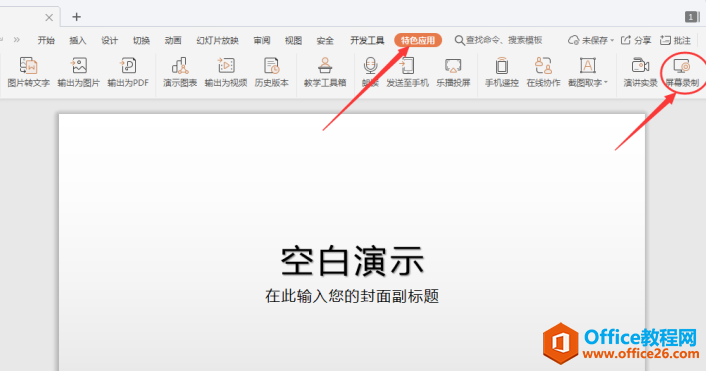This screenshot has height=371, width=706.
Task: Share the document via 分享
Action: click(636, 41)
